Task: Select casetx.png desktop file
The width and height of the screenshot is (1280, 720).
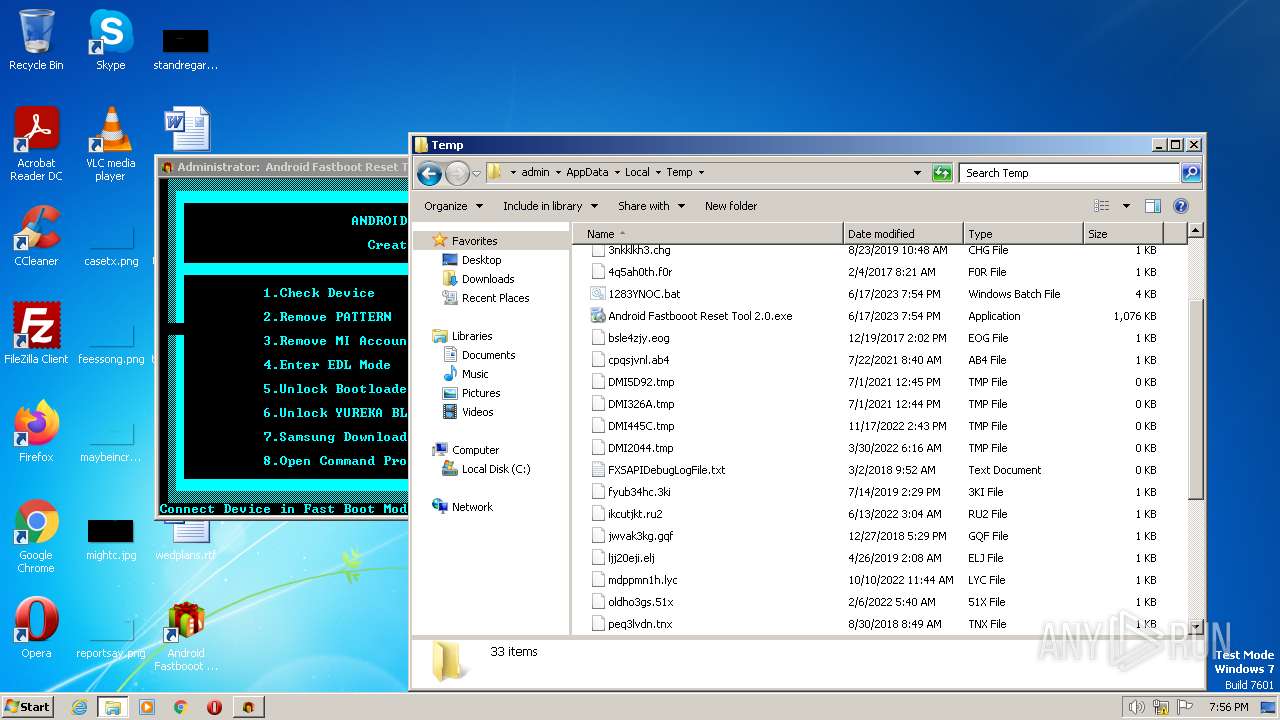Action: tap(110, 246)
